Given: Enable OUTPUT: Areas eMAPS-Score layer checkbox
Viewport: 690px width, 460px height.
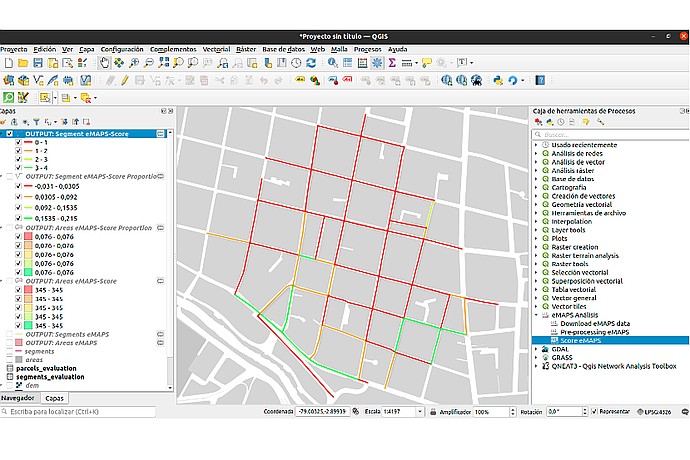Looking at the screenshot, I should tap(9, 281).
